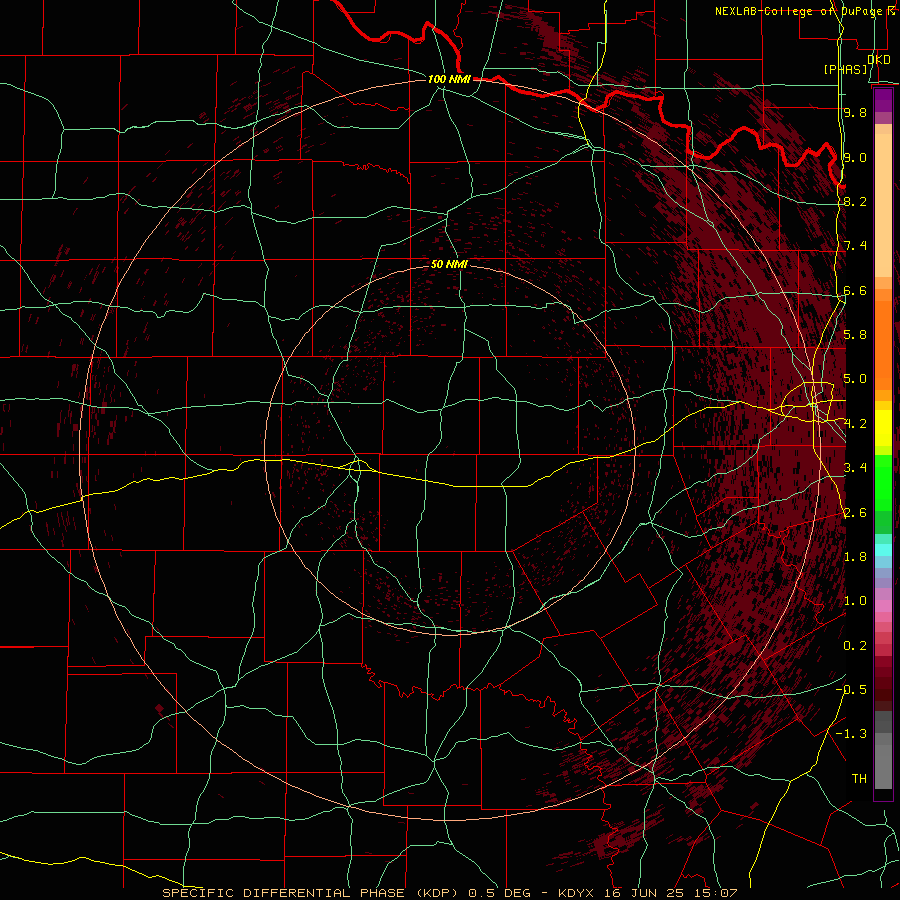The height and width of the screenshot is (900, 900).
Task: Click the 50 NMI range ring label
Action: [x=449, y=264]
